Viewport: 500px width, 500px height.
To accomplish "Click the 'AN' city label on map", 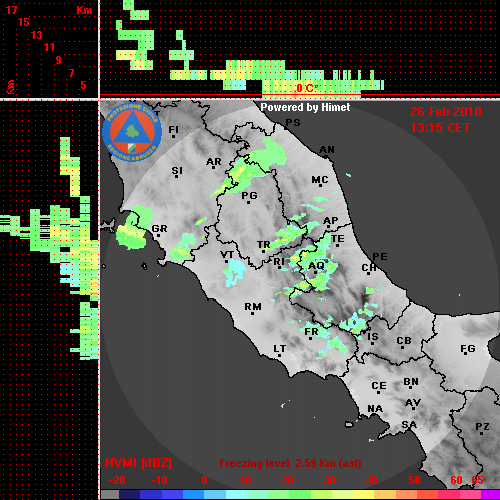I will point(327,150).
